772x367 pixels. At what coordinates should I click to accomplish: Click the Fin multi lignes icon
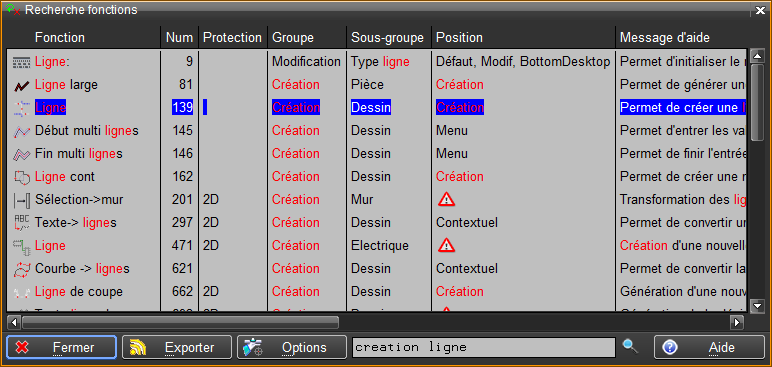tap(21, 154)
